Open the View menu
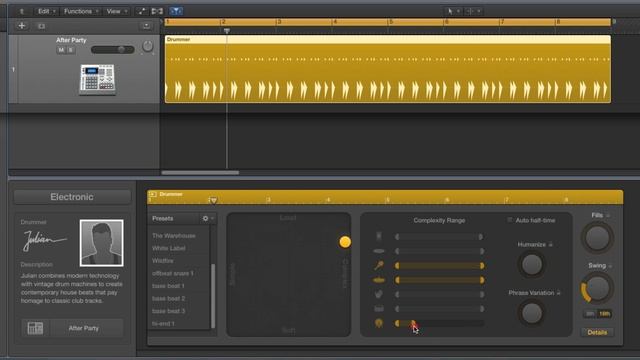Screen dimensions: 640x360 pyautogui.click(x=116, y=11)
